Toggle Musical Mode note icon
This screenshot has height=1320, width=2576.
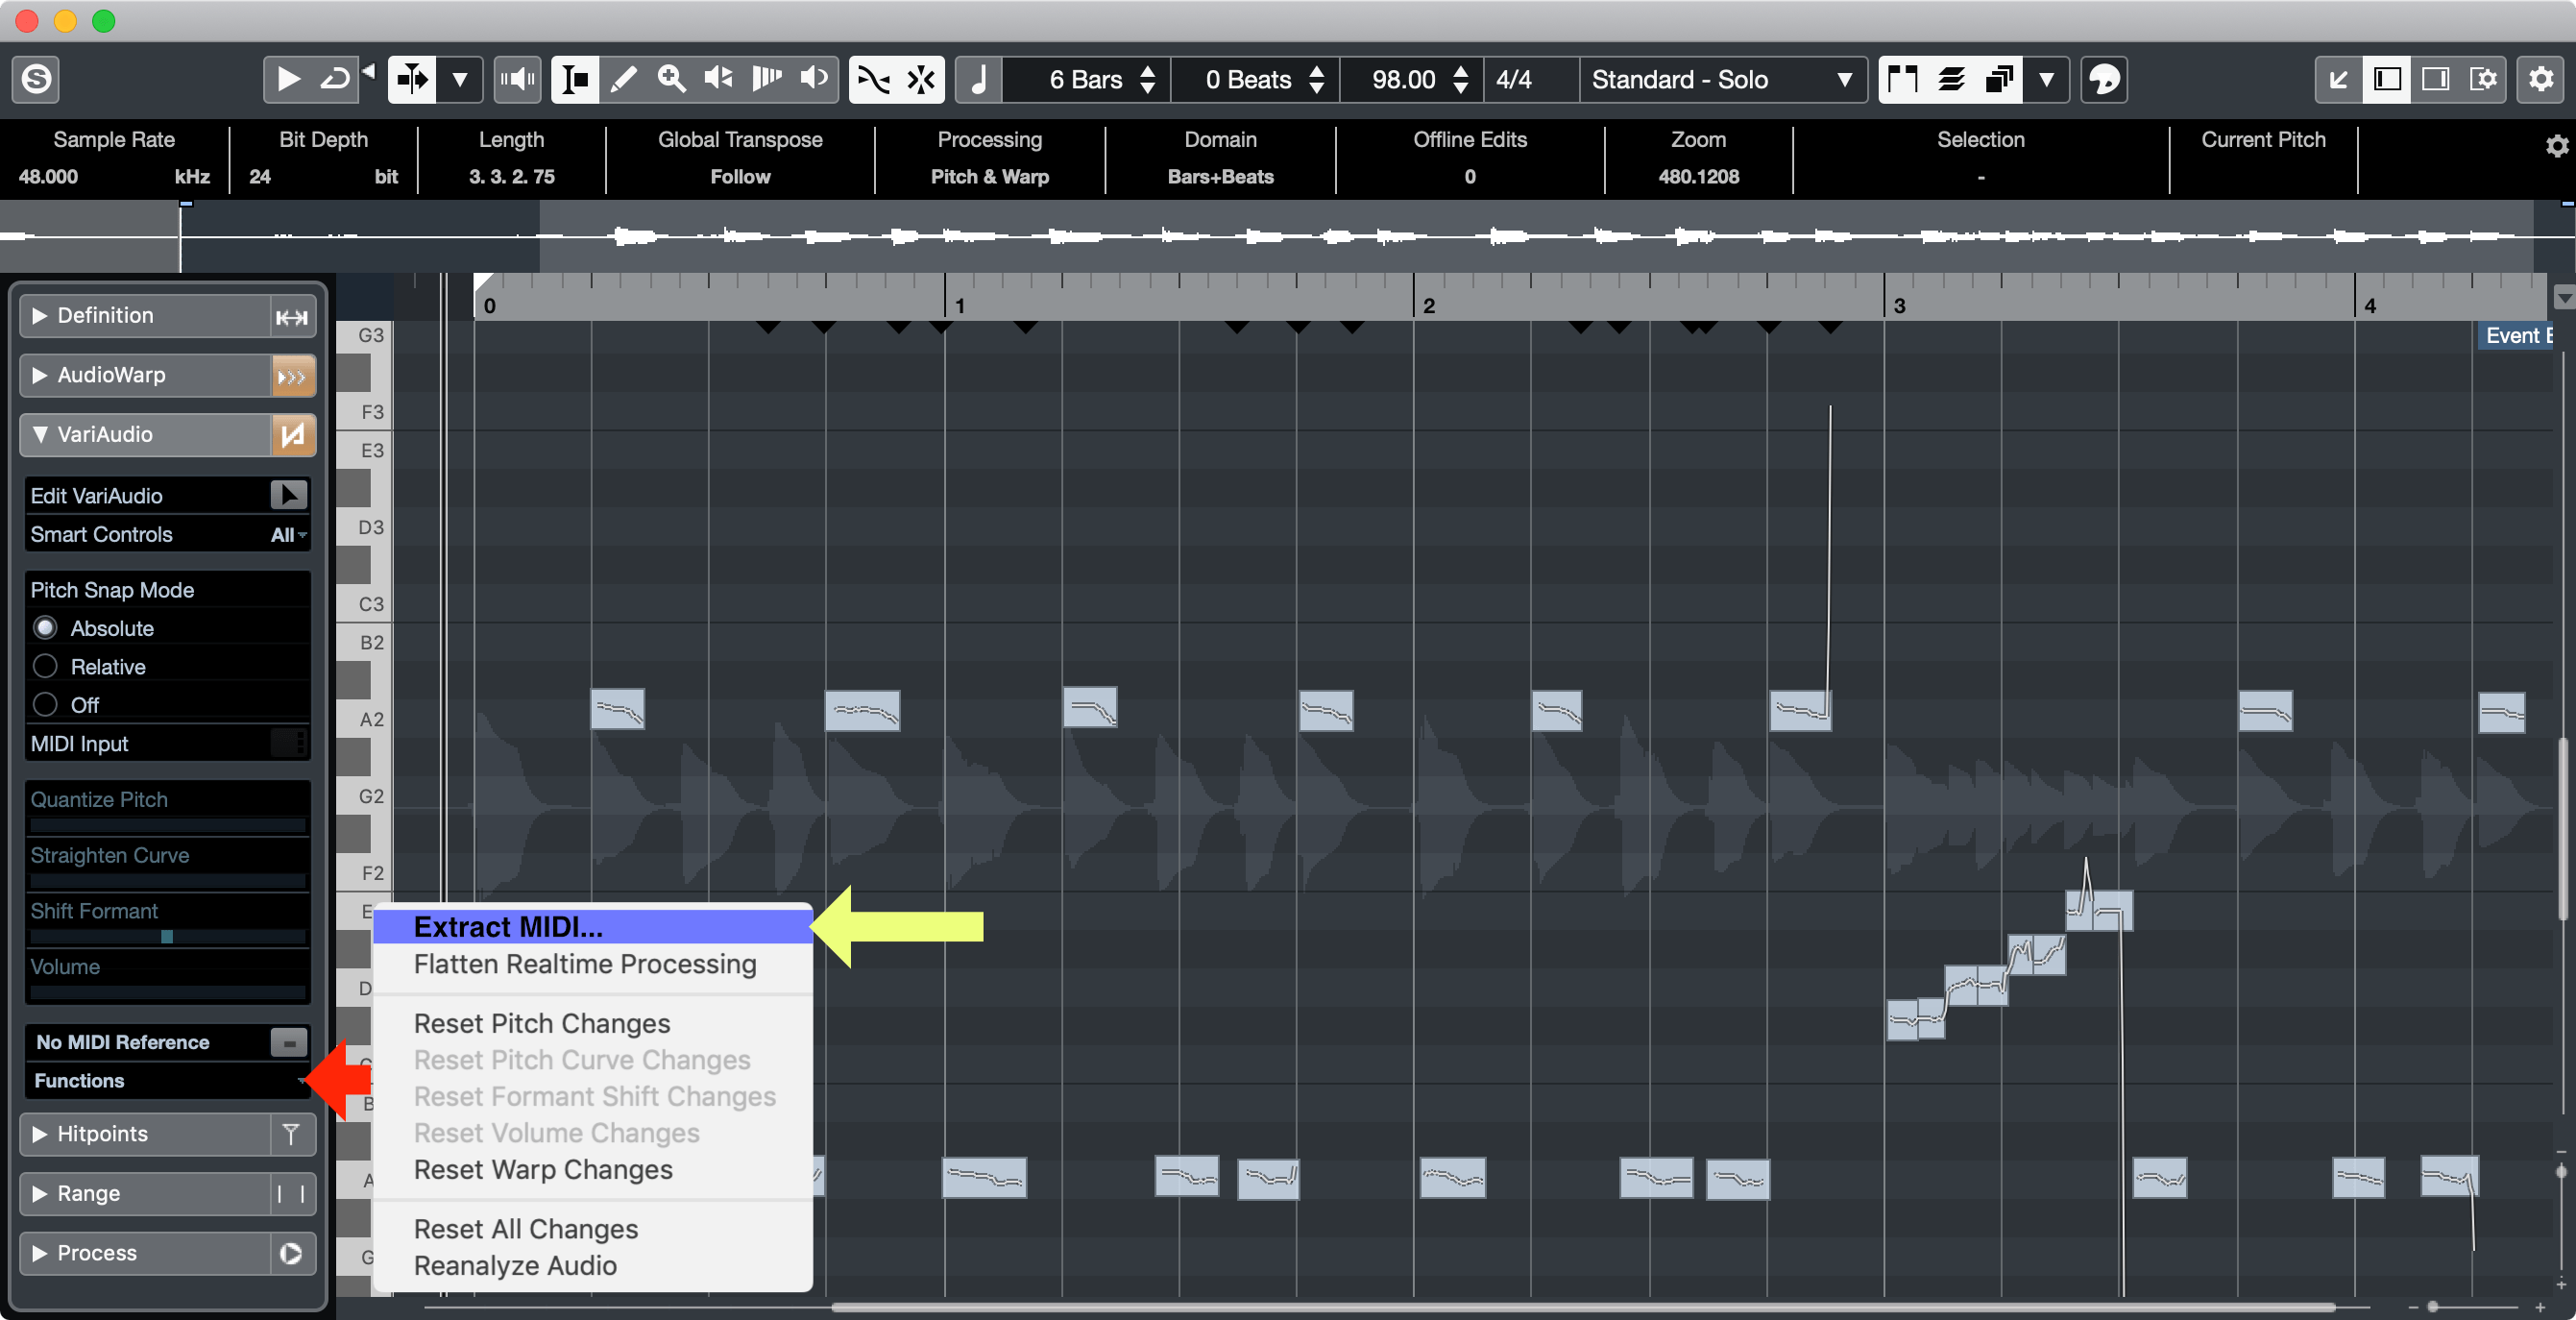click(979, 79)
